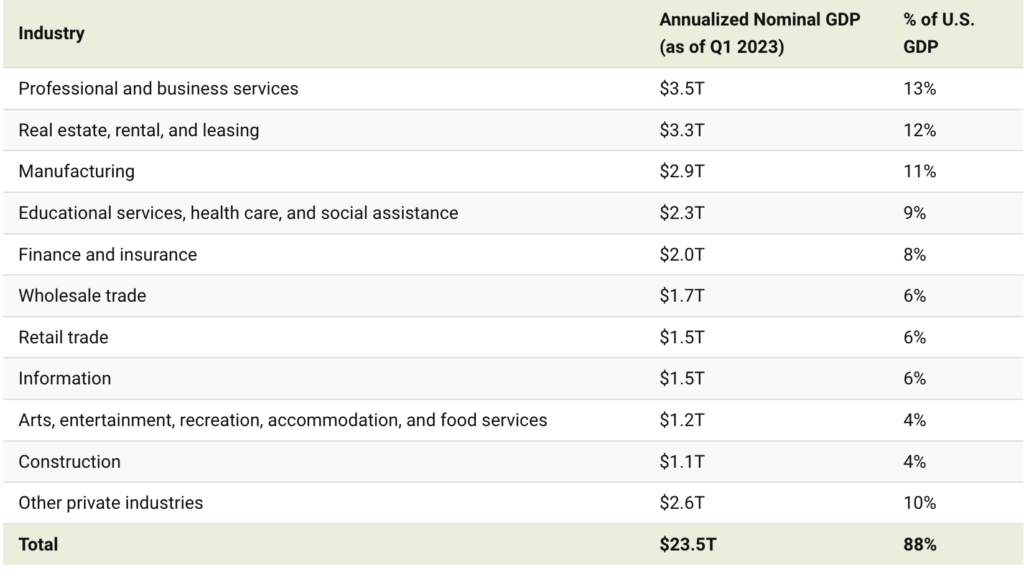Click the $2.6T Other private industries value
Viewport: 1024px width, 576px height.
click(682, 503)
